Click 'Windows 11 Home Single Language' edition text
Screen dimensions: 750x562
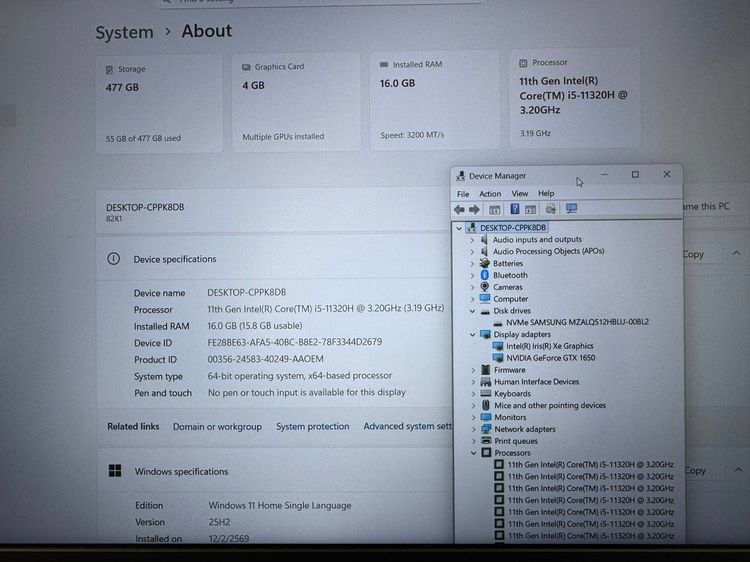coord(280,505)
